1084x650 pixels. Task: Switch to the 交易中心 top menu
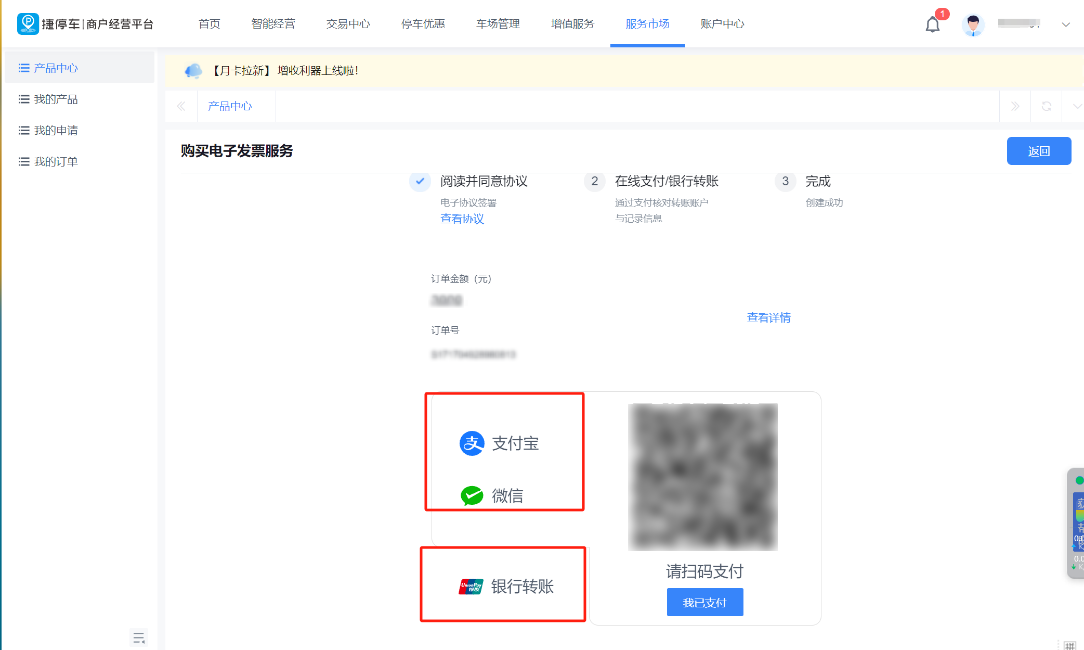pyautogui.click(x=348, y=24)
